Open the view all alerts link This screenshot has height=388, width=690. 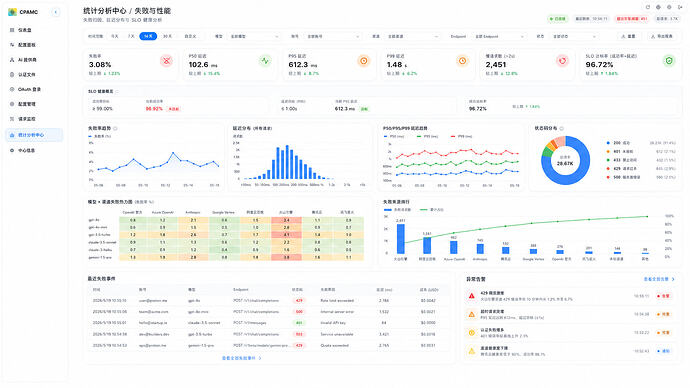pyautogui.click(x=659, y=279)
